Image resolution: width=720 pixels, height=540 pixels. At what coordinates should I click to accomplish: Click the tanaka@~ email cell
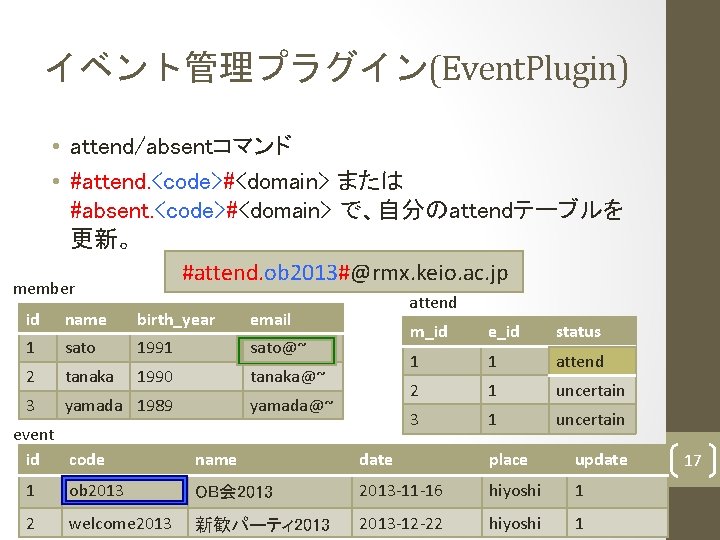[293, 377]
